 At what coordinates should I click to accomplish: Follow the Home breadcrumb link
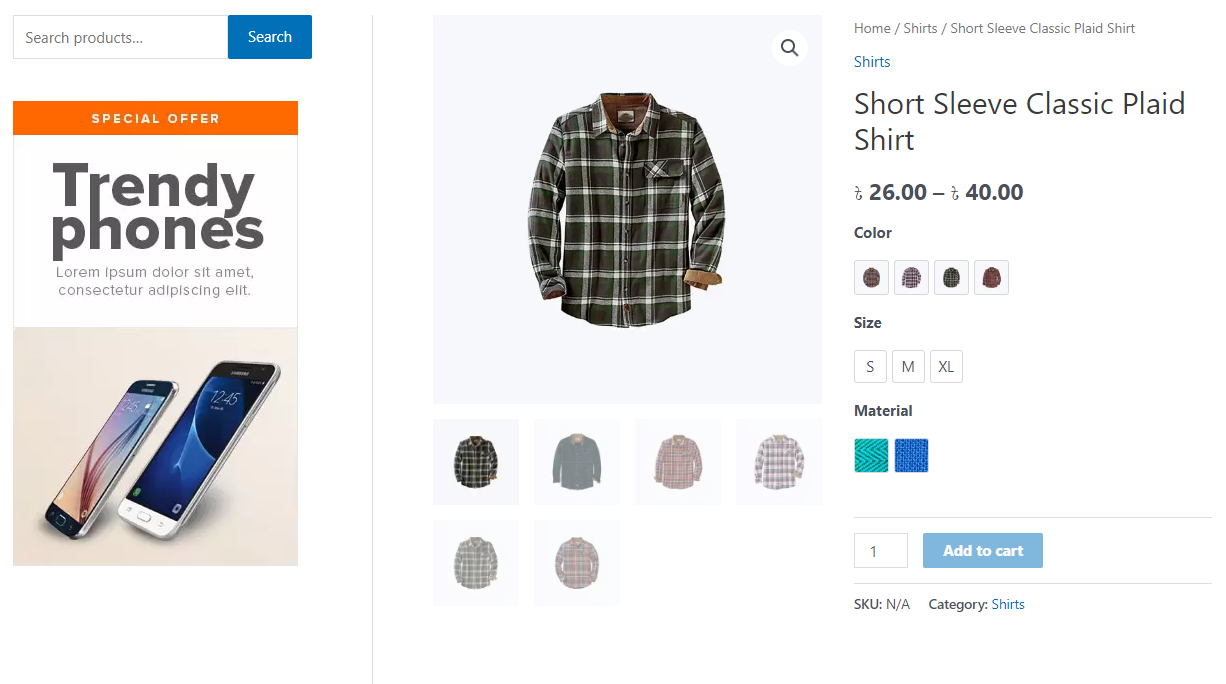tap(871, 28)
